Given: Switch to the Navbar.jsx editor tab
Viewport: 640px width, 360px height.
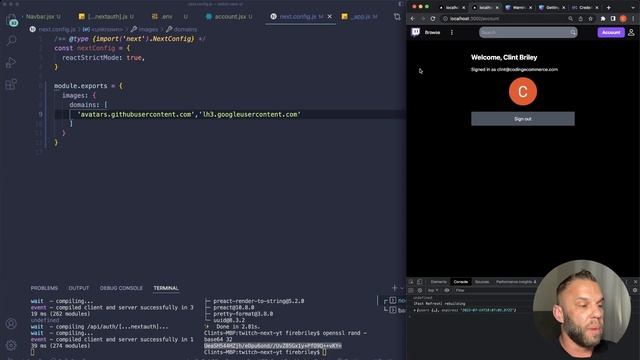Looking at the screenshot, I should [43, 17].
